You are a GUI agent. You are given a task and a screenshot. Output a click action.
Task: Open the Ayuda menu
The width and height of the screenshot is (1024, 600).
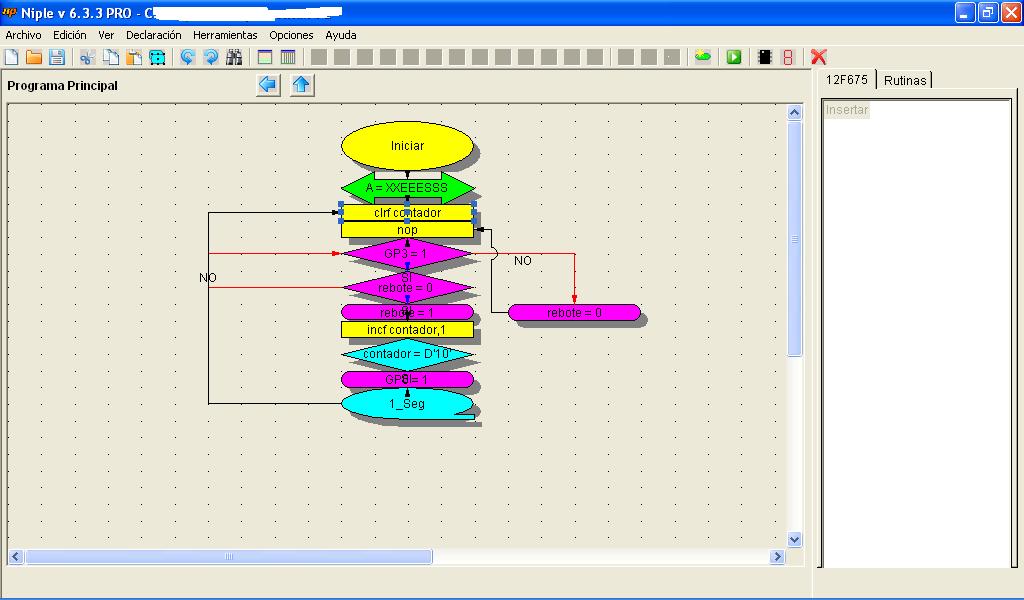[x=341, y=35]
